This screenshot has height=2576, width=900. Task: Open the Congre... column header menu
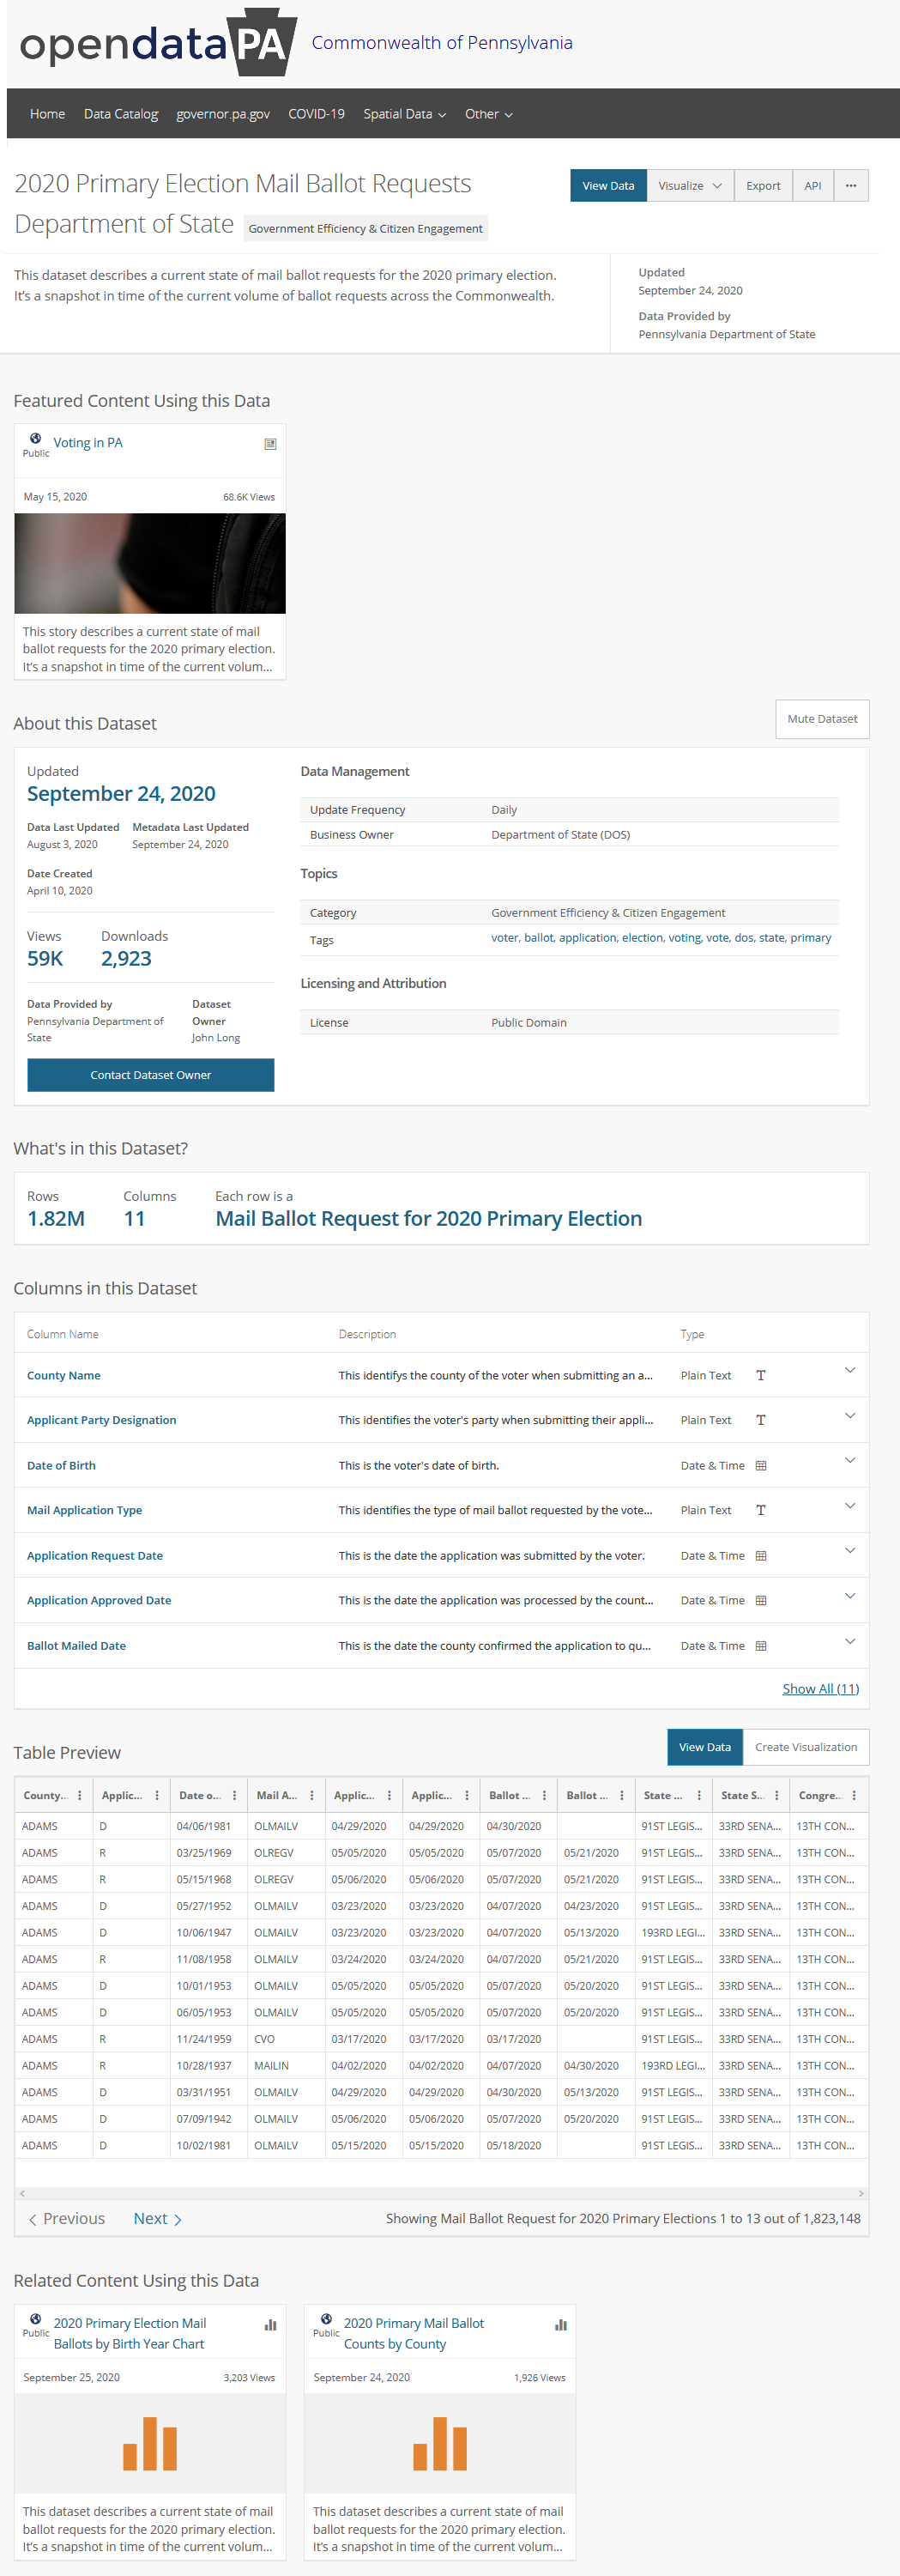click(x=854, y=1796)
